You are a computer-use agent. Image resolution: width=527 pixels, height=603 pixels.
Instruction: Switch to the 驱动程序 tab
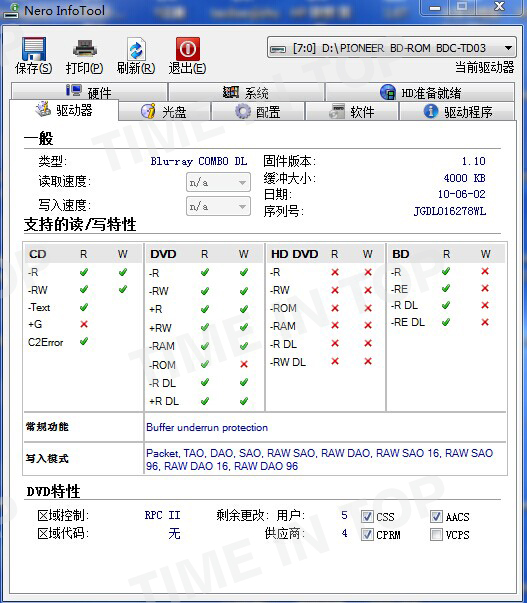pos(457,112)
